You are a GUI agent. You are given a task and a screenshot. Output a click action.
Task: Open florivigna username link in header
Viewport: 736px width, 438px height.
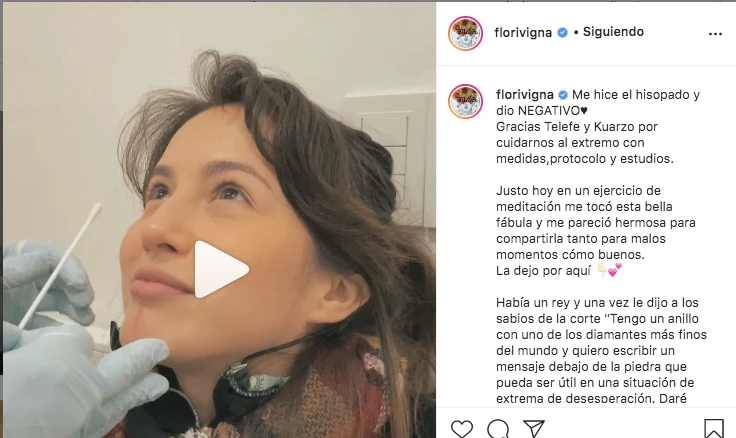point(523,32)
